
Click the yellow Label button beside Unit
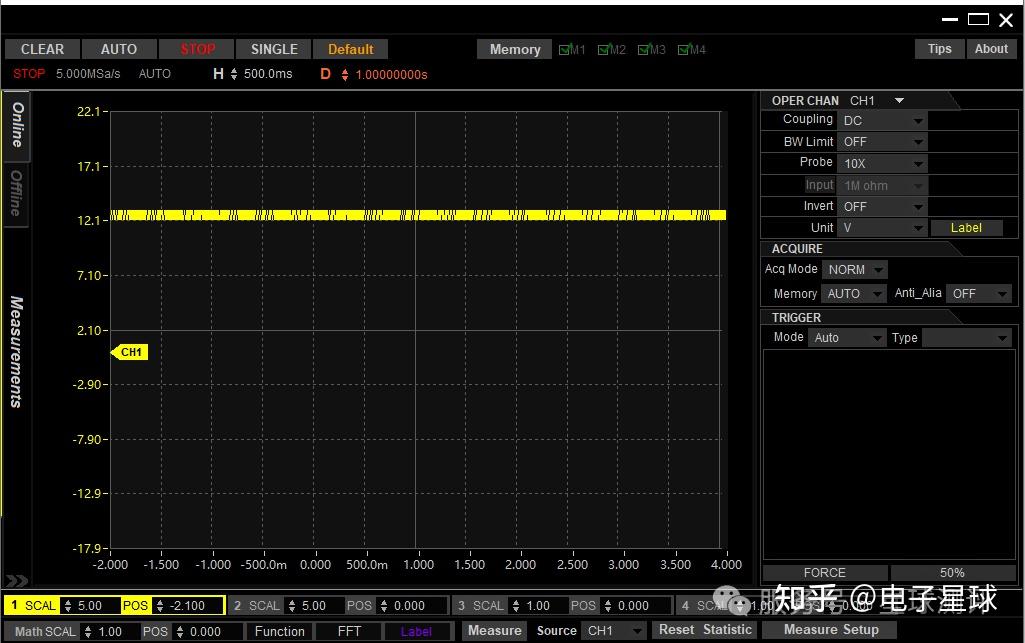965,228
